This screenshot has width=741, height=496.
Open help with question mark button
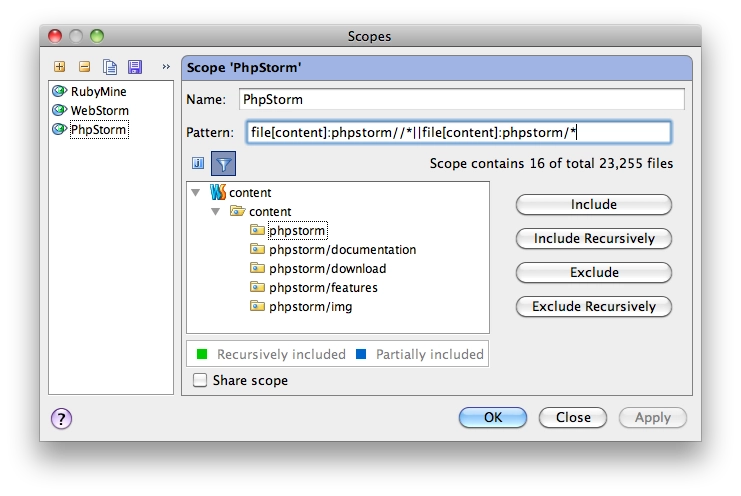pyautogui.click(x=61, y=419)
